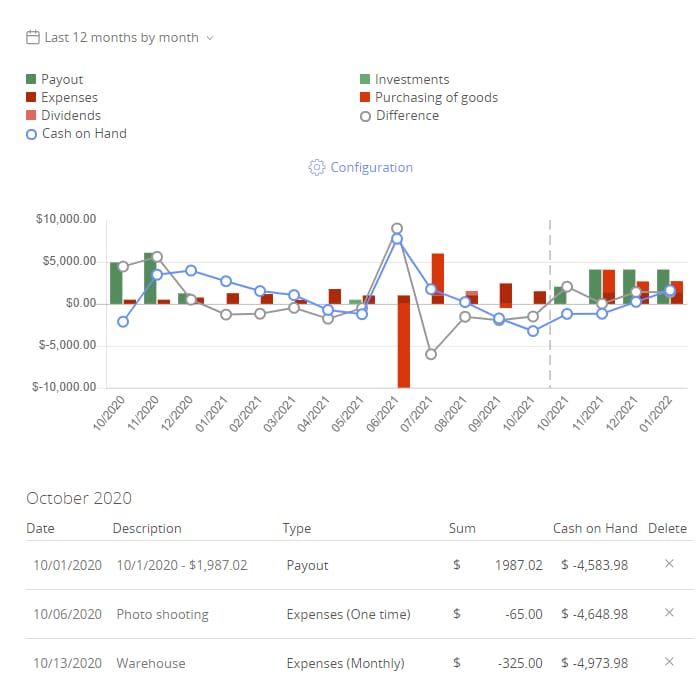Click the Configuration gear icon

(317, 167)
